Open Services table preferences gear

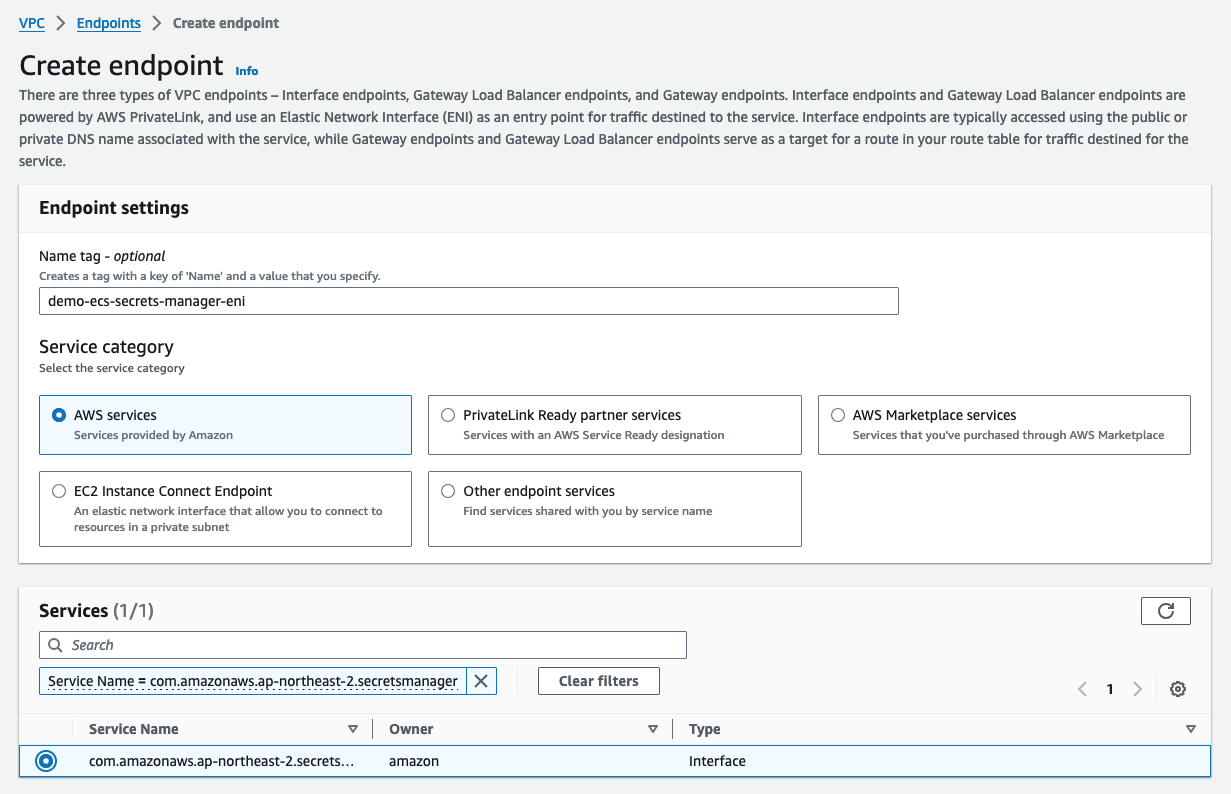pyautogui.click(x=1178, y=689)
